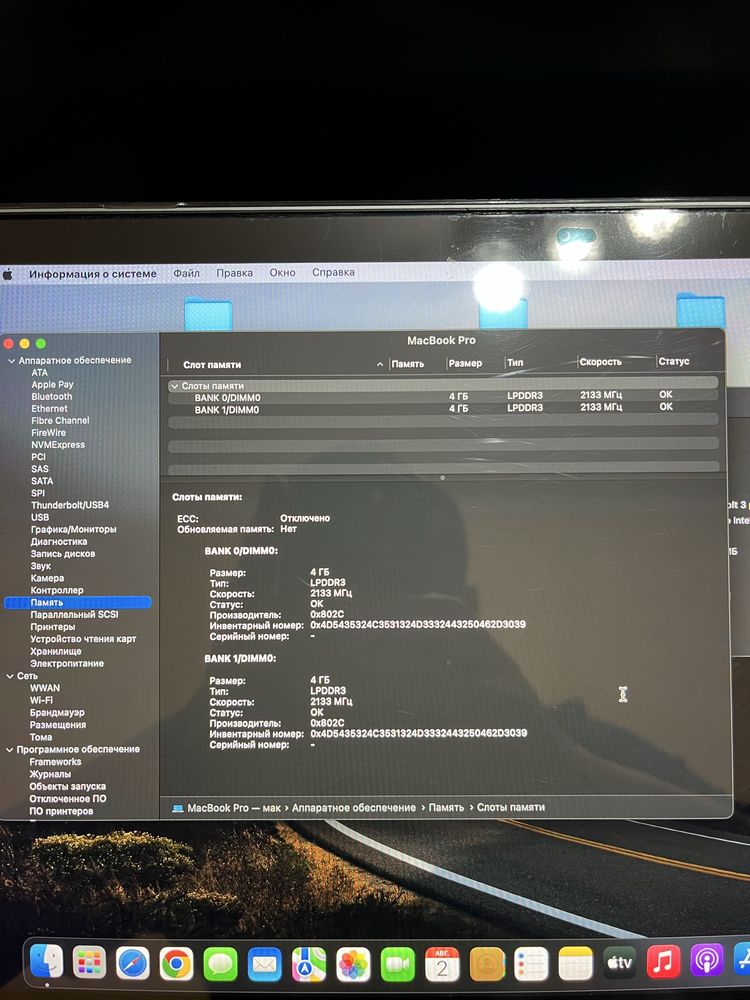The image size is (750, 1000).
Task: Open Podcasts from the Dock
Action: pyautogui.click(x=707, y=960)
